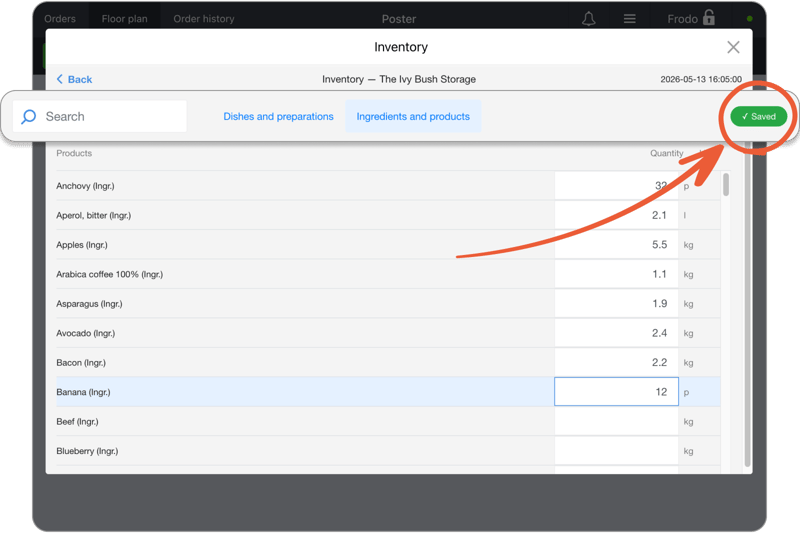Screen dimensions: 800x533
Task: Click the Products column header
Action: click(74, 153)
